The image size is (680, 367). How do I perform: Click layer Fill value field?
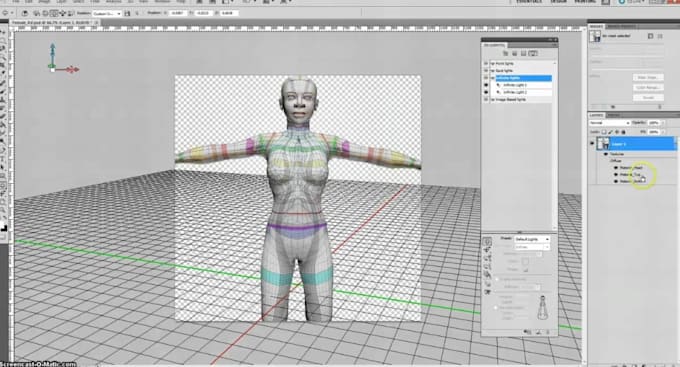[x=655, y=131]
